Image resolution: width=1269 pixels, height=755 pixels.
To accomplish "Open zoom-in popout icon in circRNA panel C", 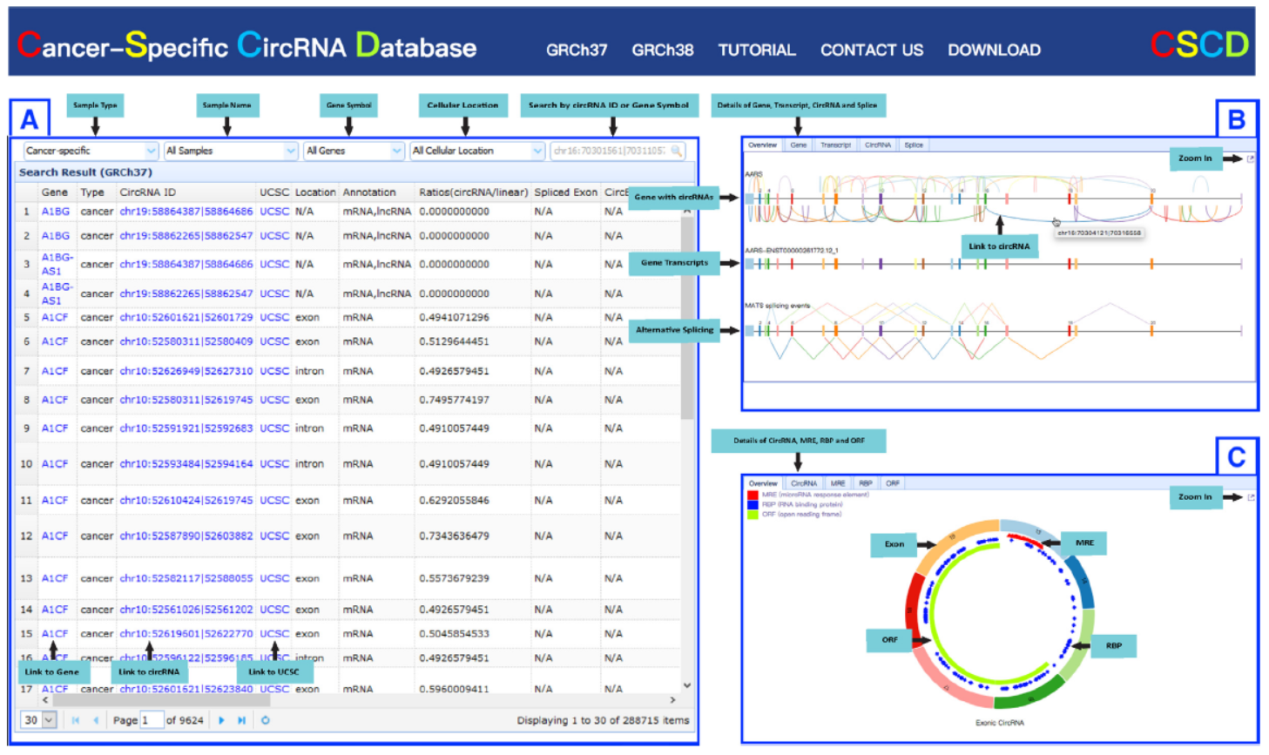I will click(1249, 496).
